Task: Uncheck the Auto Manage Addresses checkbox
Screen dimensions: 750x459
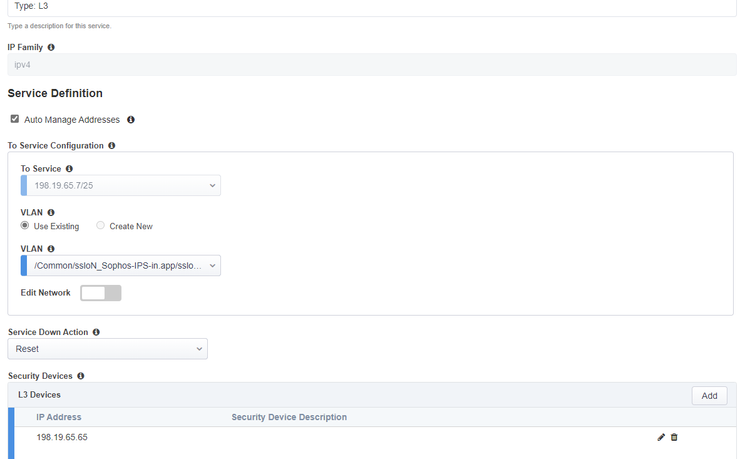Action: (15, 119)
